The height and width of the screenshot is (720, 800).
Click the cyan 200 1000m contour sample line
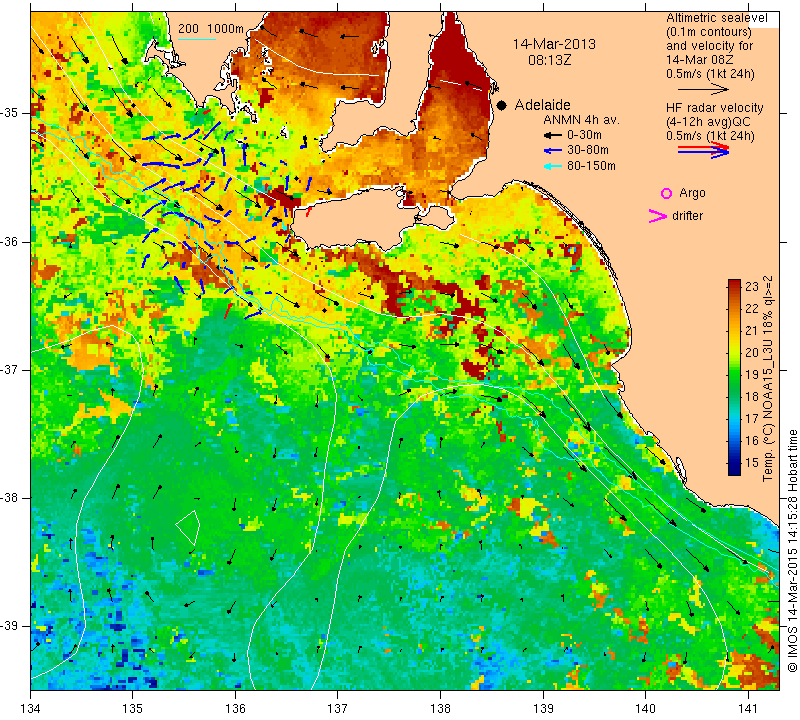coord(197,39)
